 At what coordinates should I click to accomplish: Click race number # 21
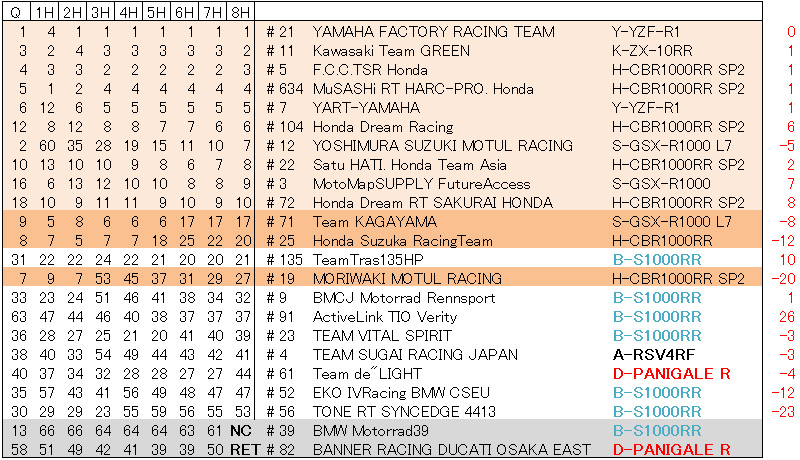[x=281, y=32]
